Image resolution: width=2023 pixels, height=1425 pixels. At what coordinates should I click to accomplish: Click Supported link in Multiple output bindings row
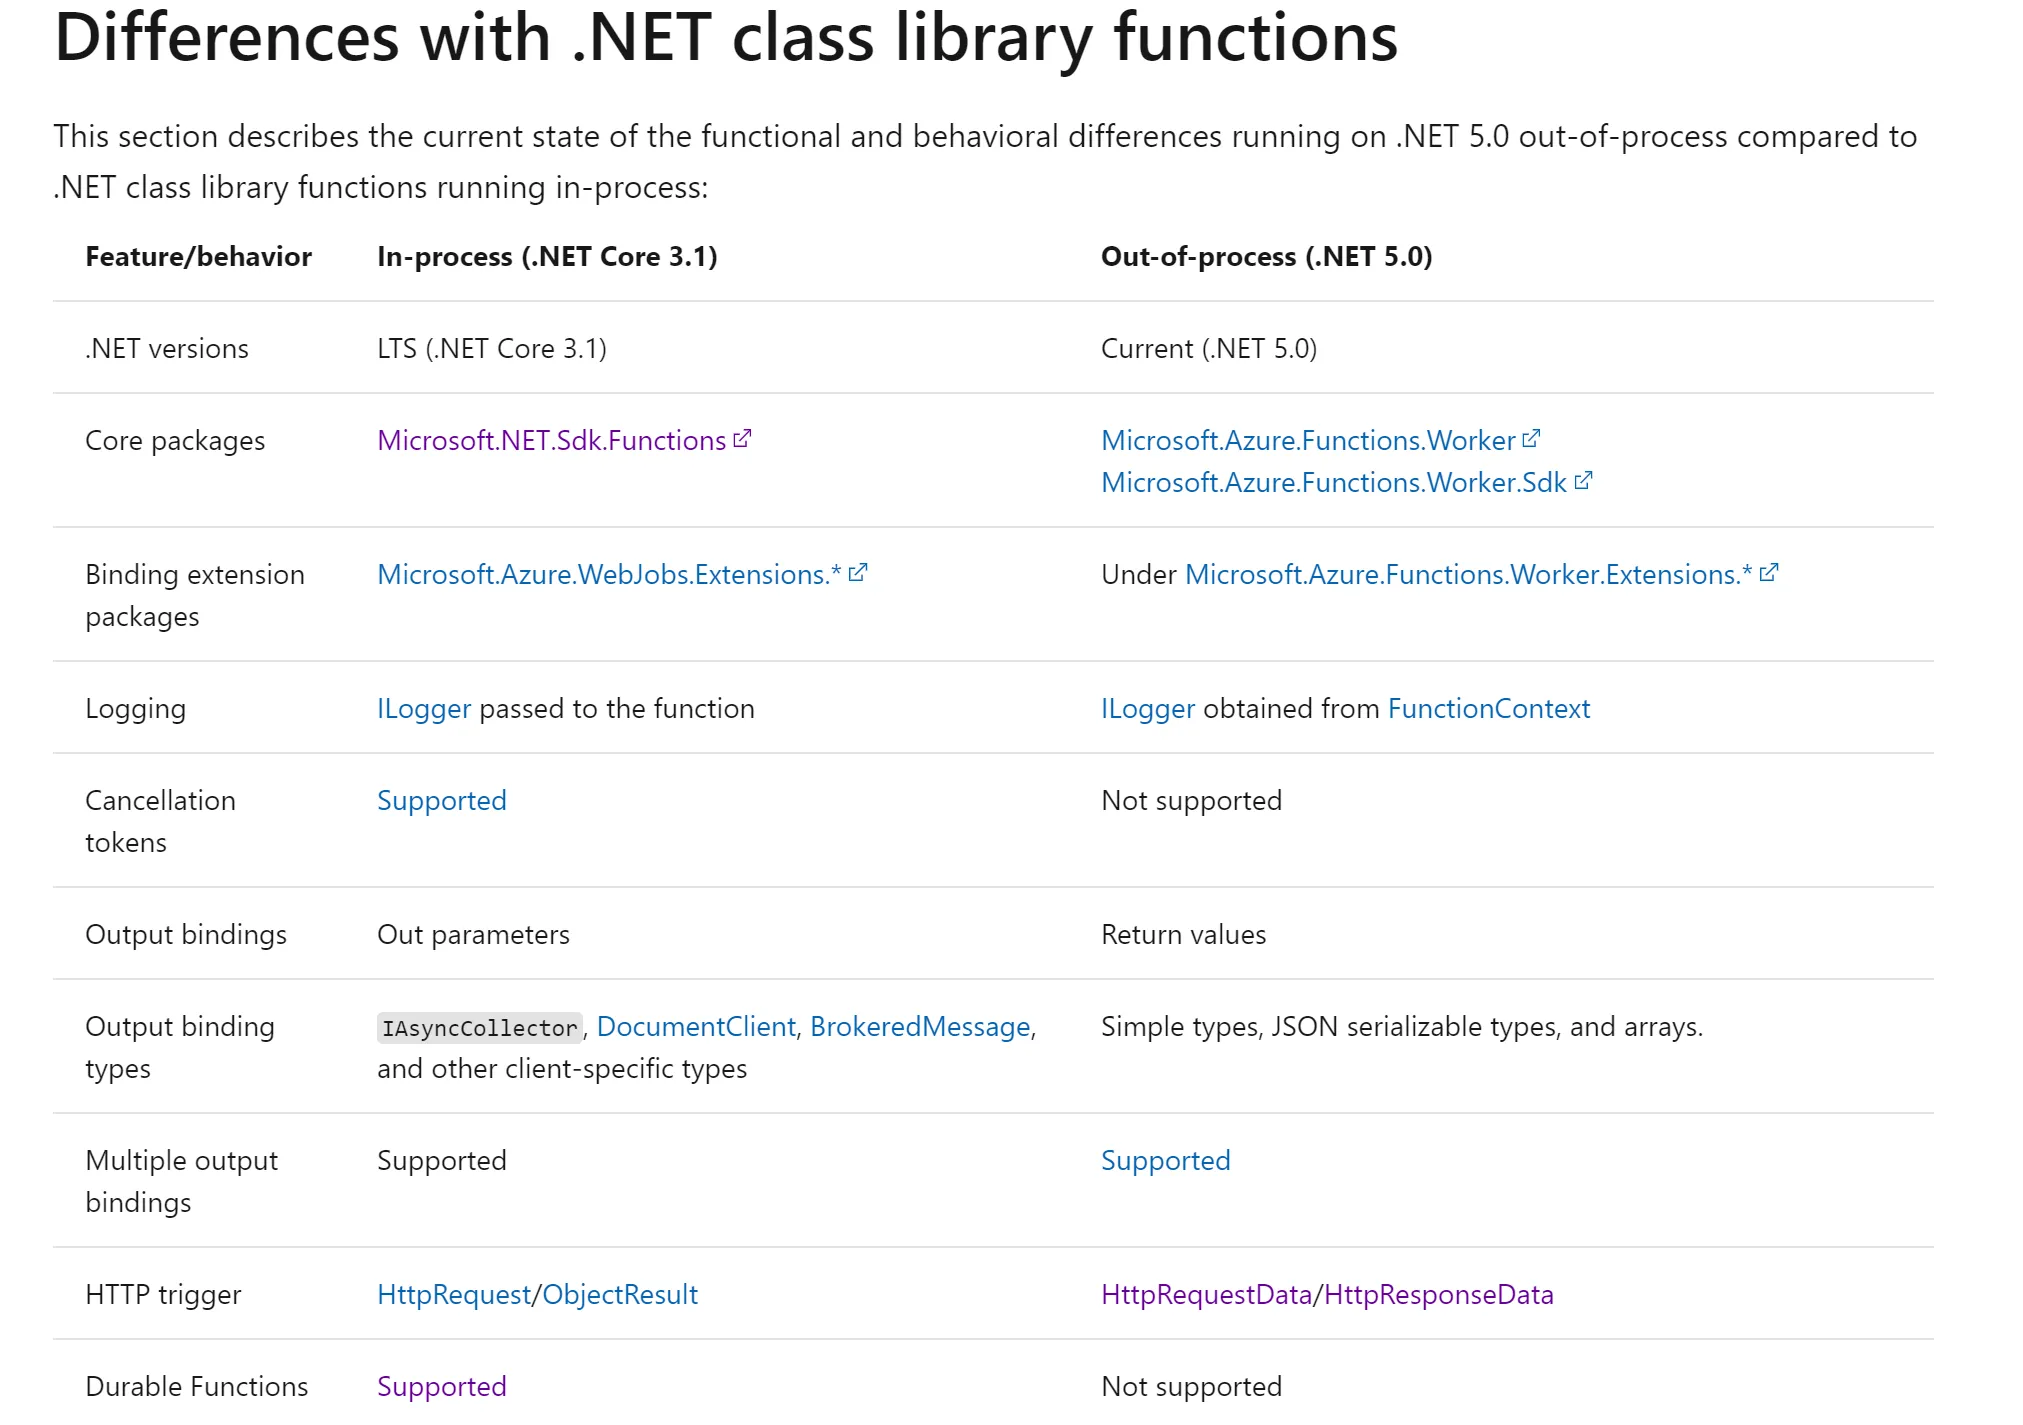(x=1165, y=1161)
